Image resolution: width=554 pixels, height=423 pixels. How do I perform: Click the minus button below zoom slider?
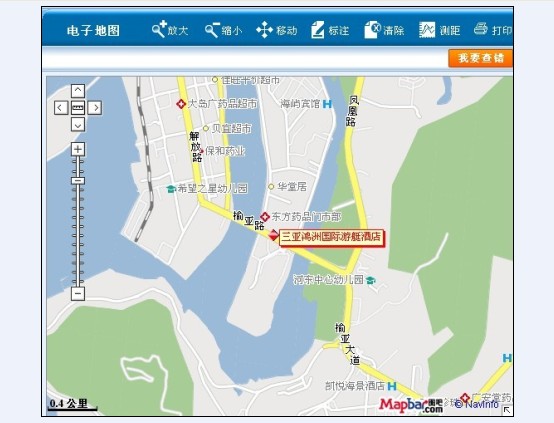click(x=78, y=294)
